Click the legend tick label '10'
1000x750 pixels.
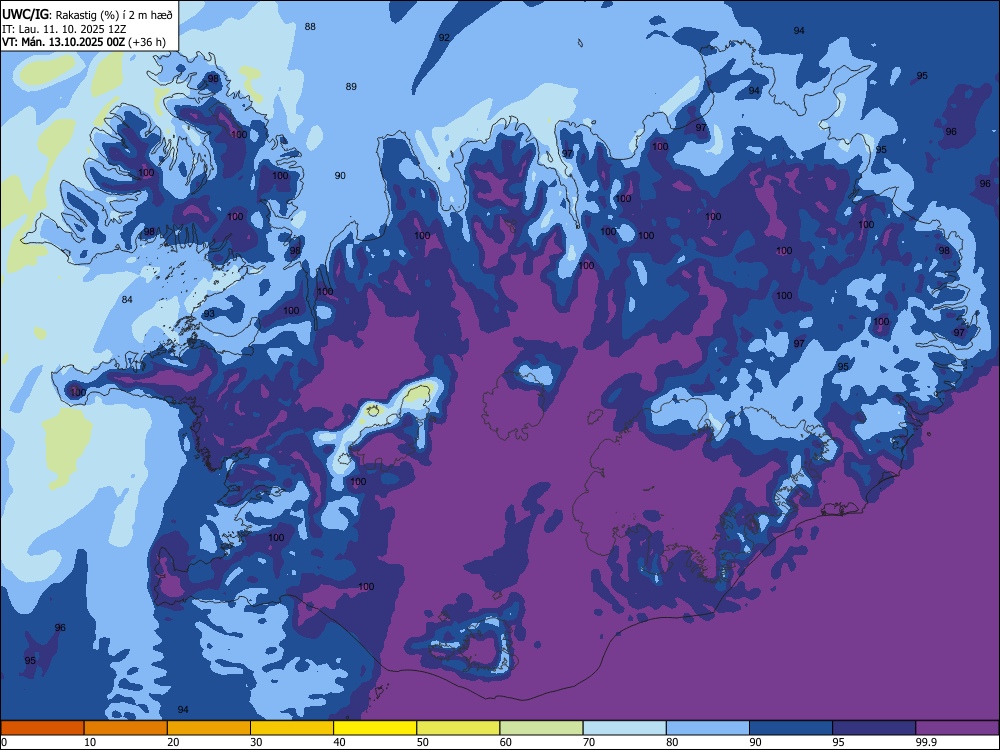click(x=90, y=742)
